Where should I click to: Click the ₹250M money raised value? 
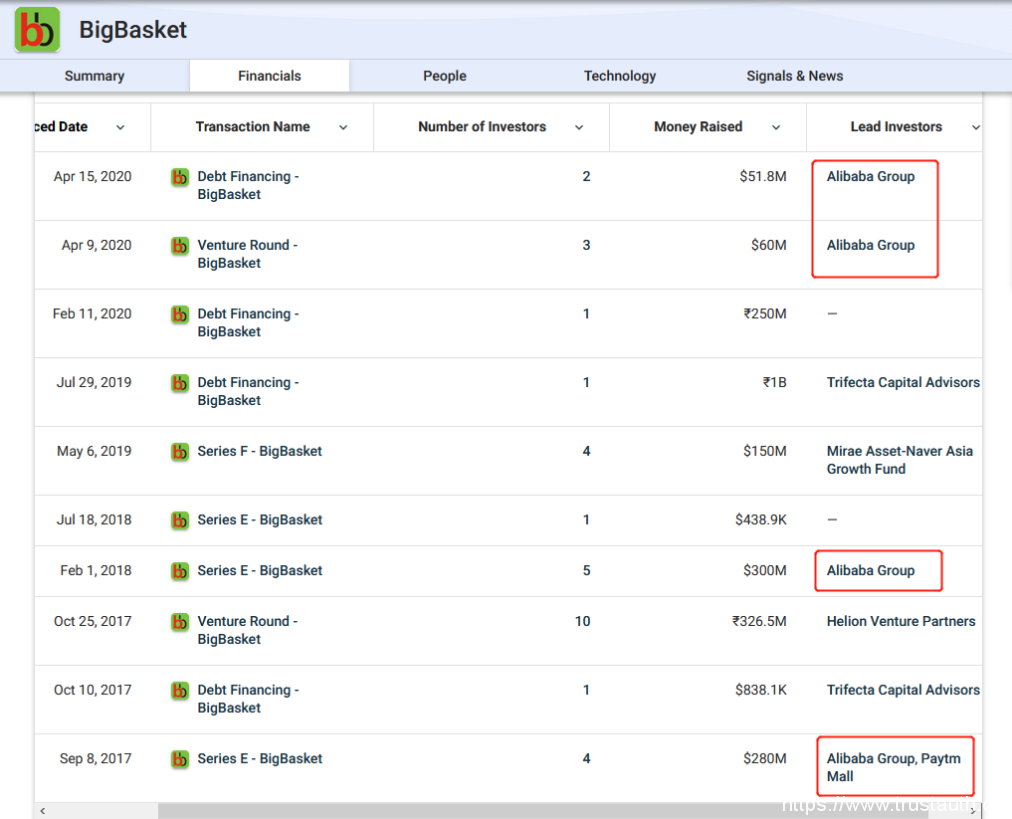[x=765, y=314]
